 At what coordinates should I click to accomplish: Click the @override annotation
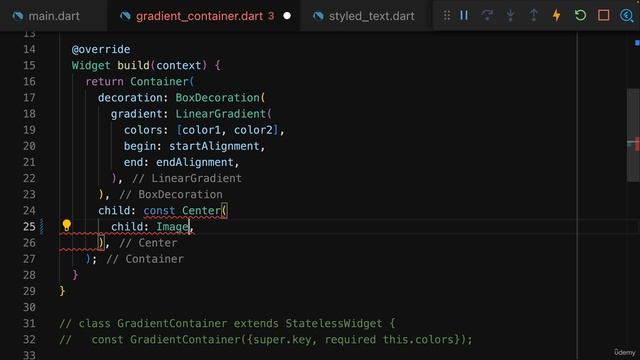pos(101,49)
